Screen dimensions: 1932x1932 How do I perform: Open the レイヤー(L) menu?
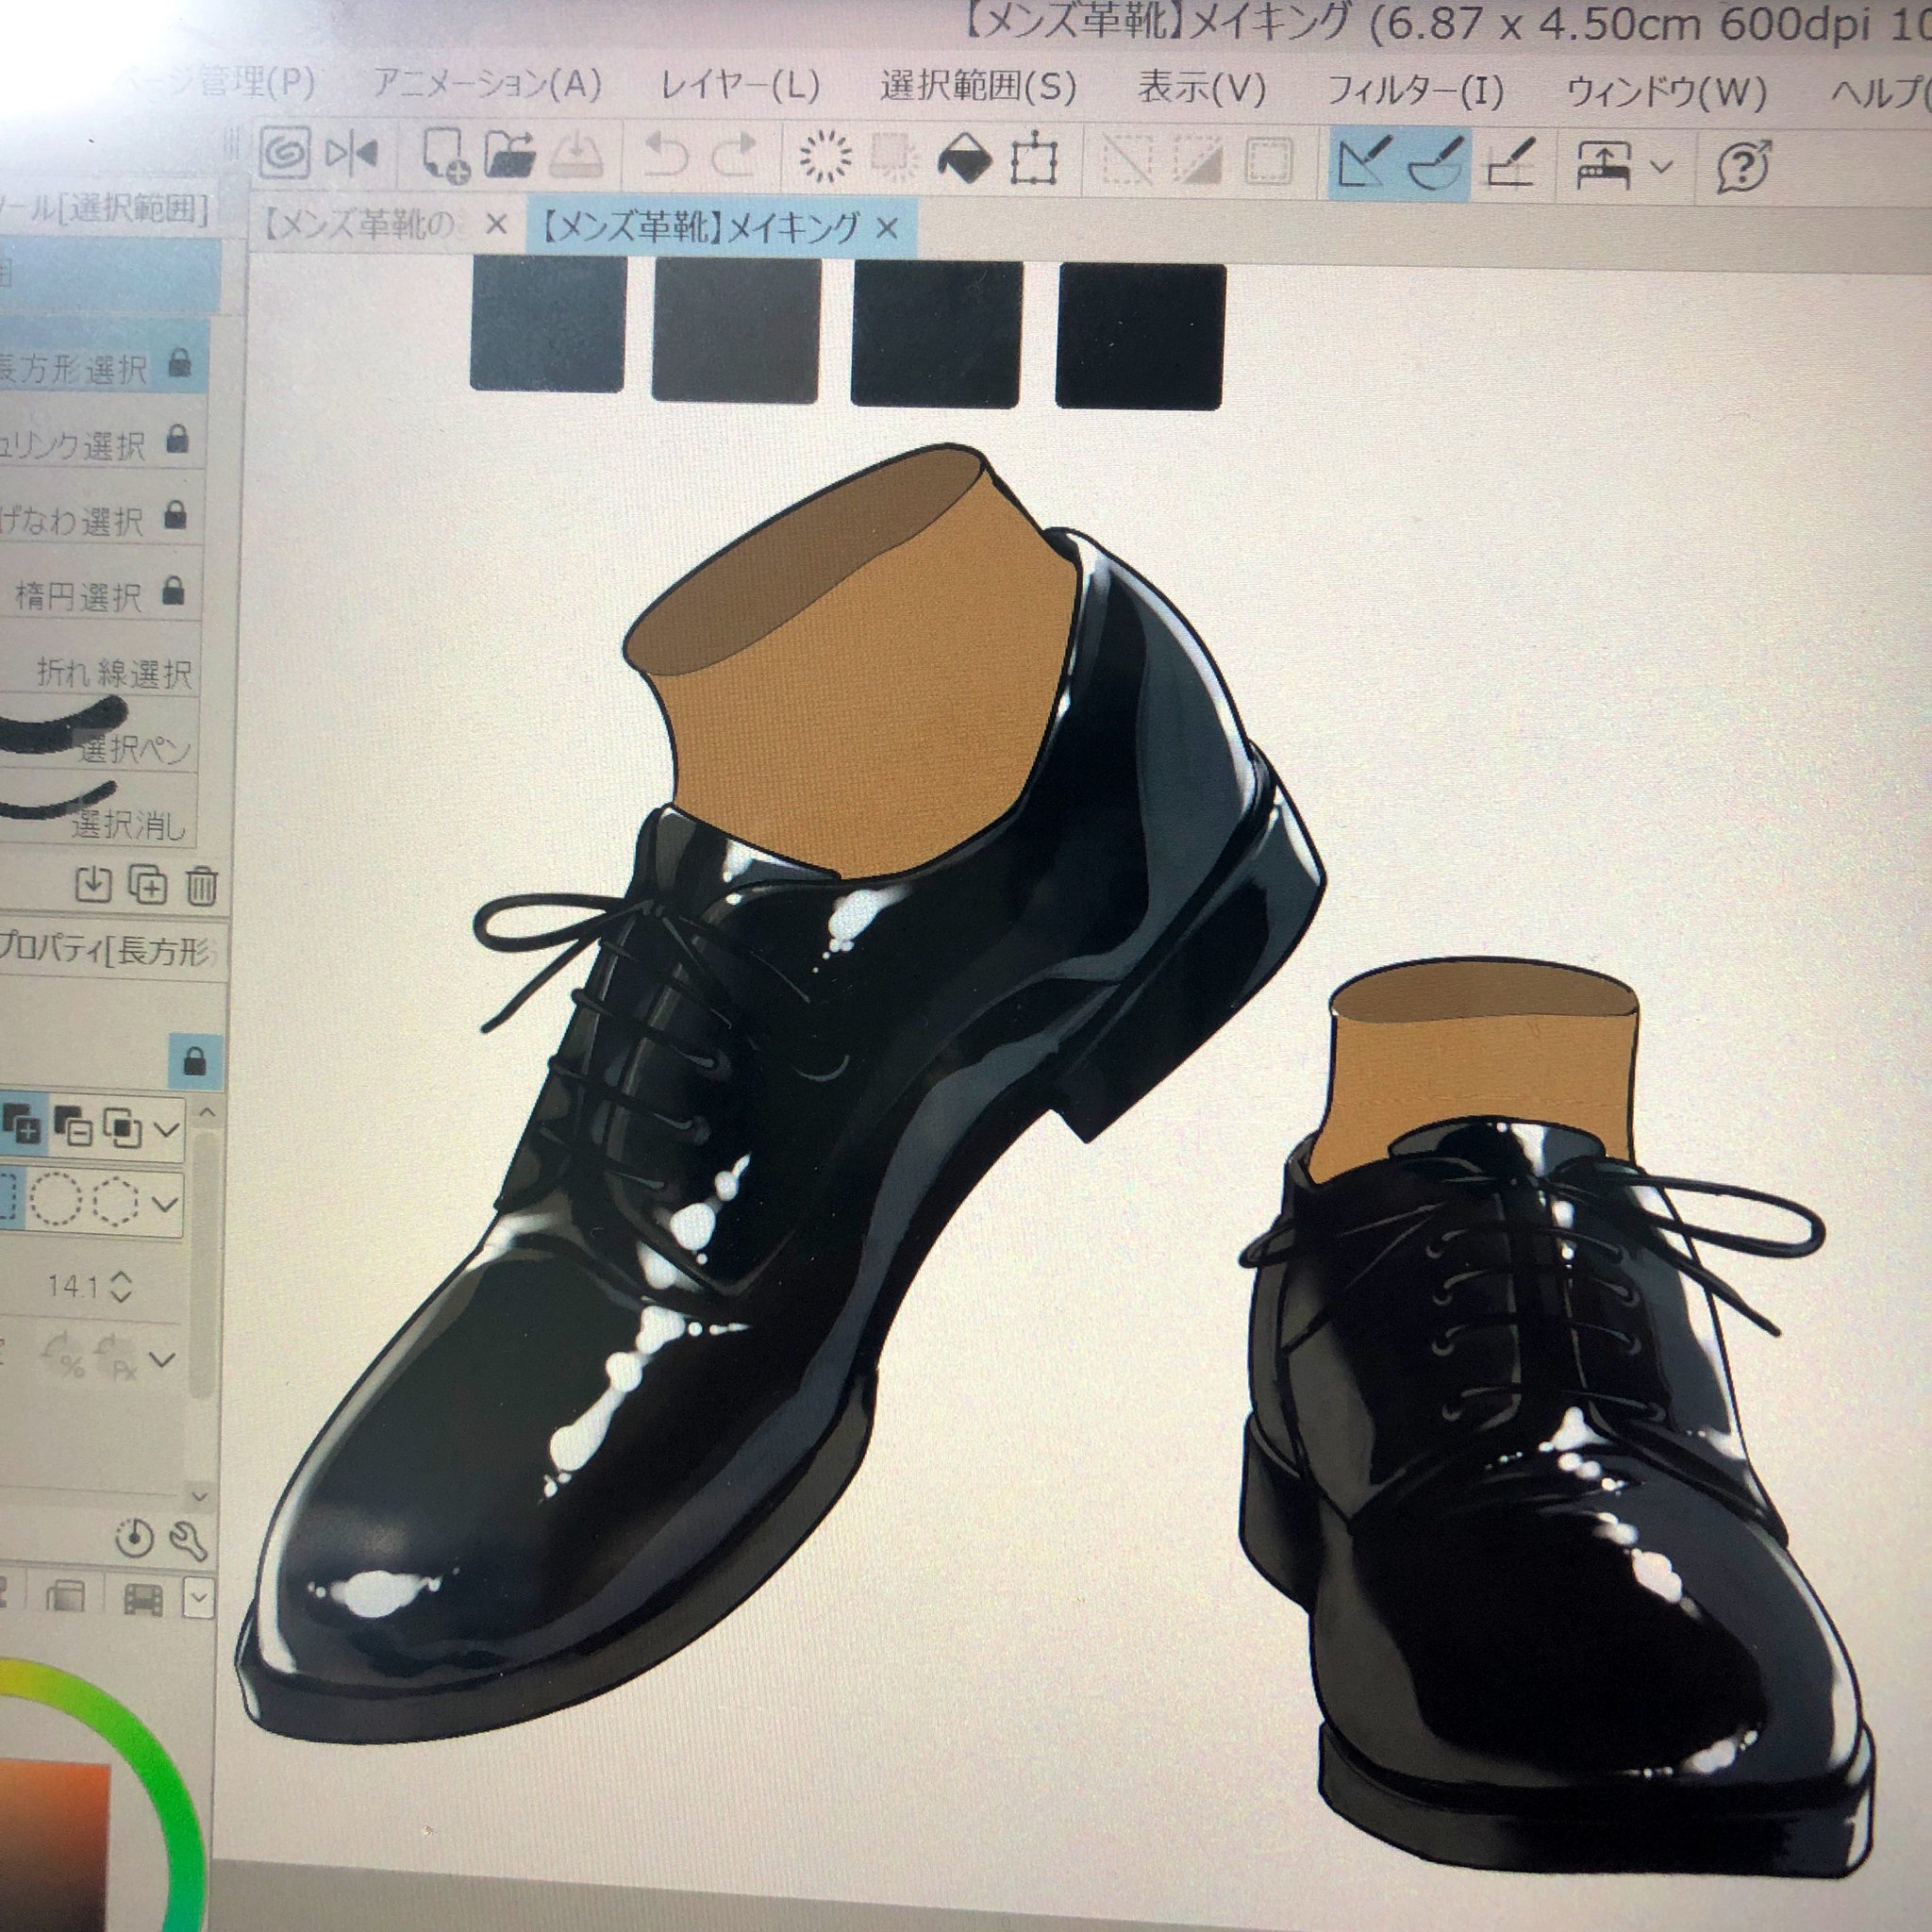point(740,87)
